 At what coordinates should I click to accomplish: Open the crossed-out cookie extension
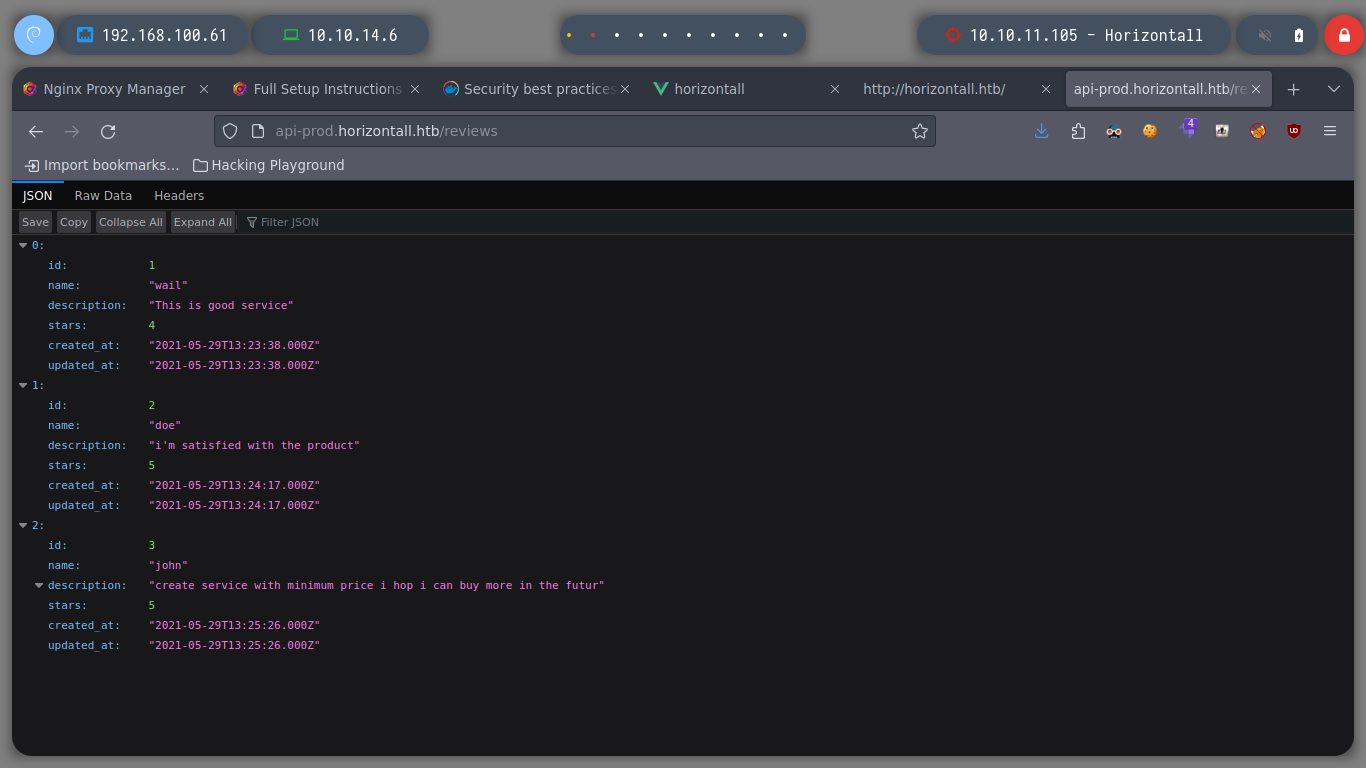1258,131
